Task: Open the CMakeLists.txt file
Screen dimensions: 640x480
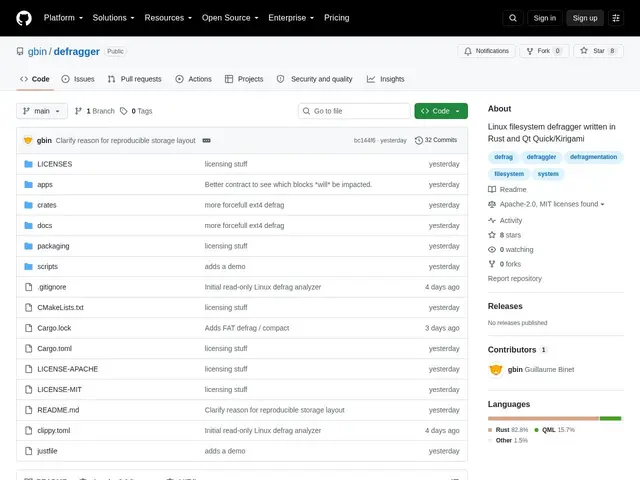Action: pos(60,307)
